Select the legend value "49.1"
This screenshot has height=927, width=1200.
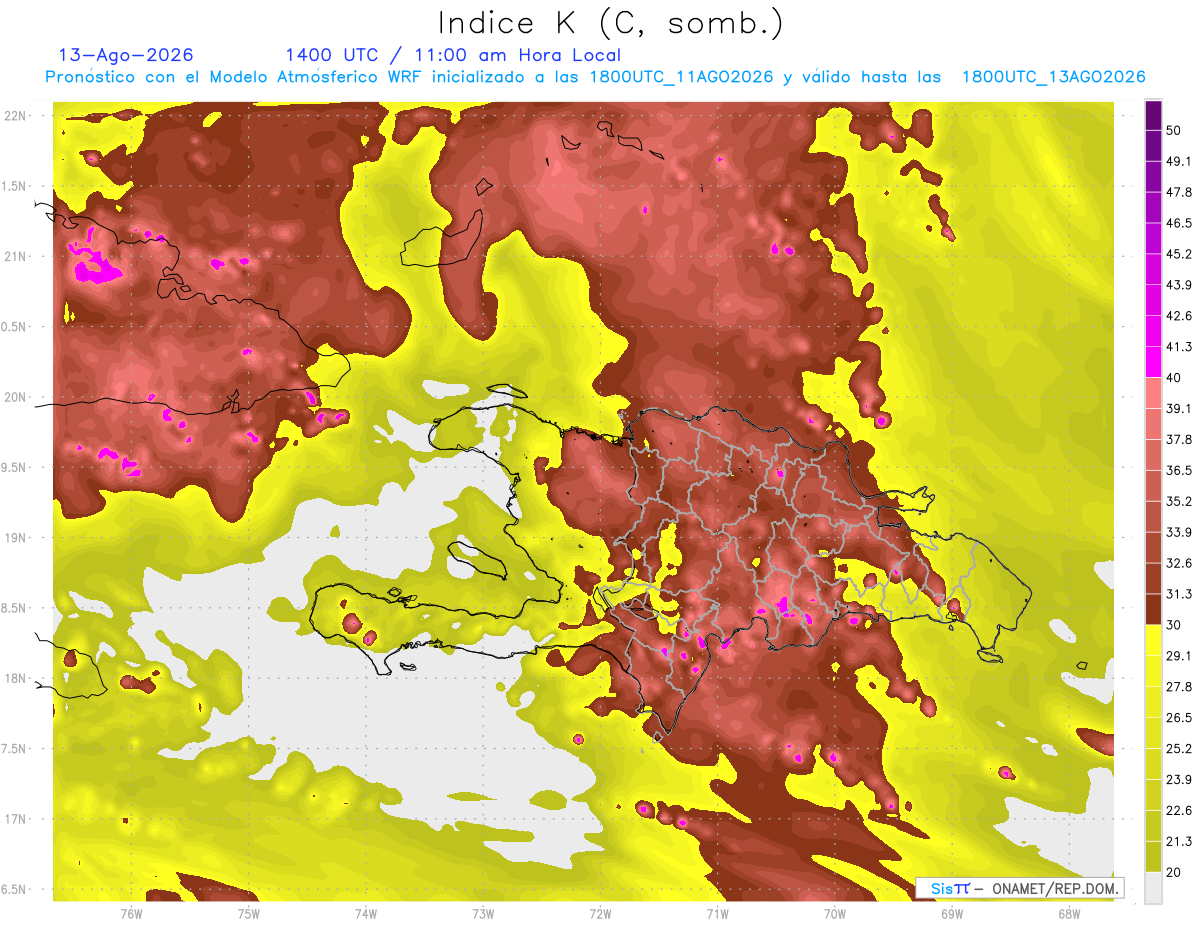1179,161
